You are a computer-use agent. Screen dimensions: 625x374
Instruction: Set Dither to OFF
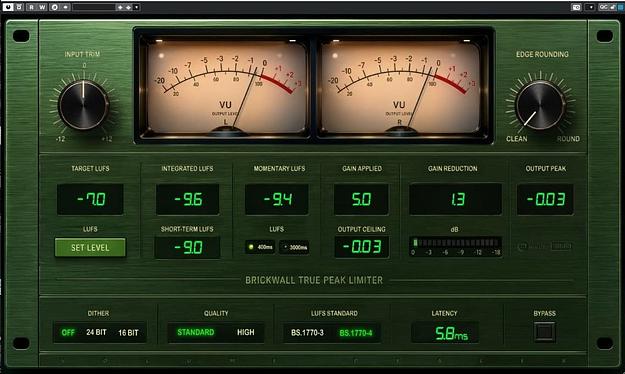click(x=68, y=333)
